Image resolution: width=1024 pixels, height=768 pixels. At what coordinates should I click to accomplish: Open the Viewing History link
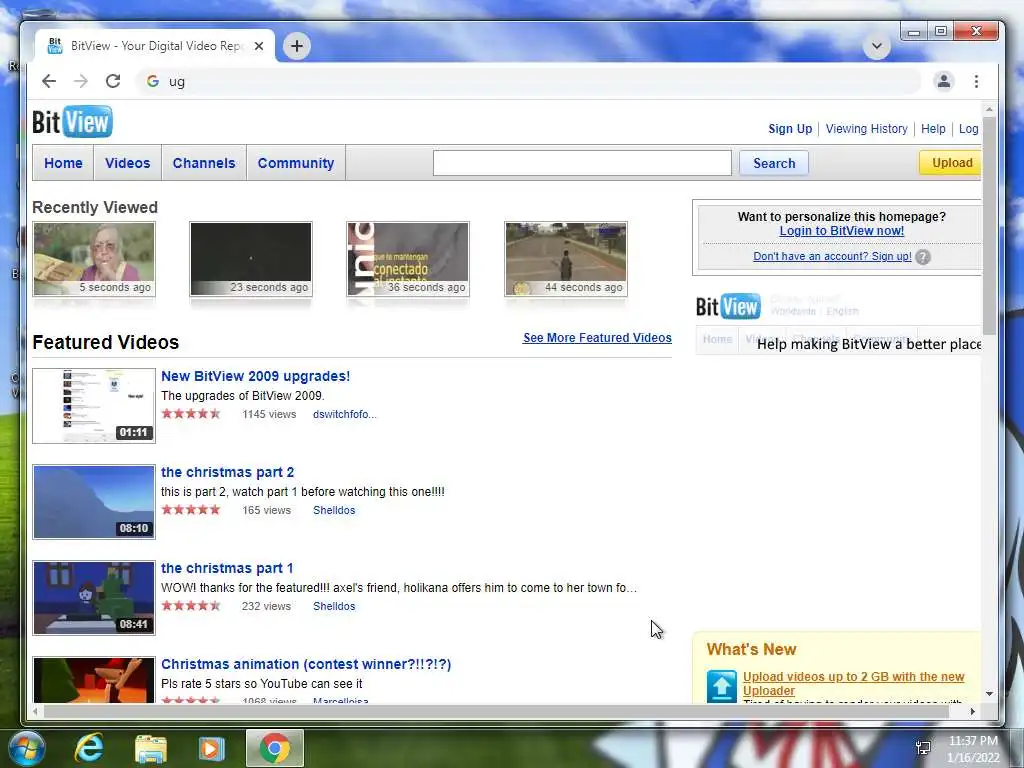tap(866, 129)
